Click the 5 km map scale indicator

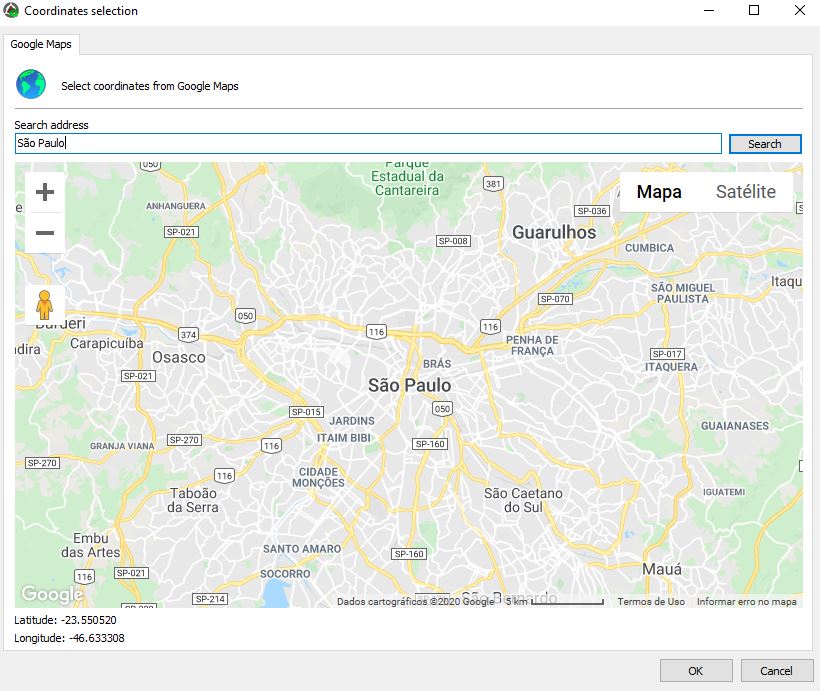pyautogui.click(x=554, y=602)
